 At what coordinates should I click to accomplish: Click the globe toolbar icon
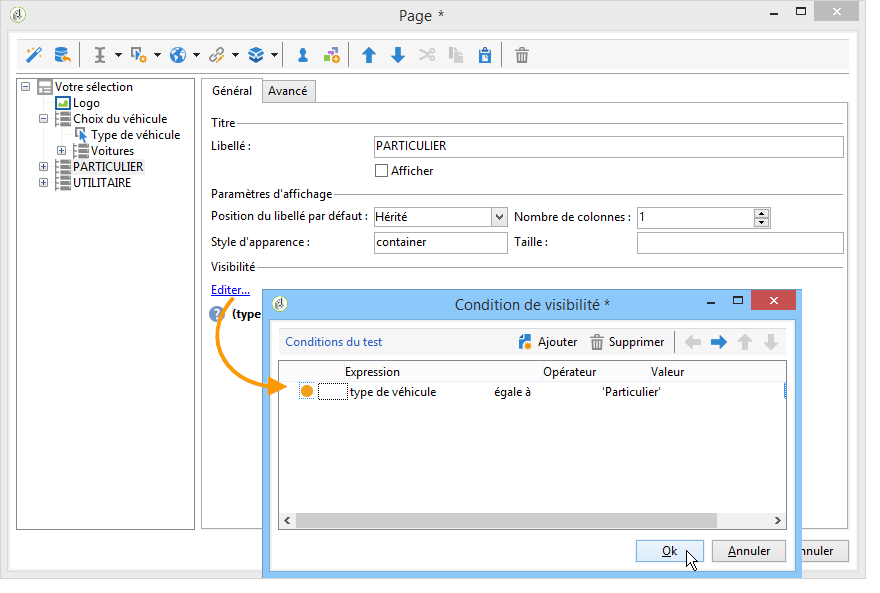click(178, 55)
